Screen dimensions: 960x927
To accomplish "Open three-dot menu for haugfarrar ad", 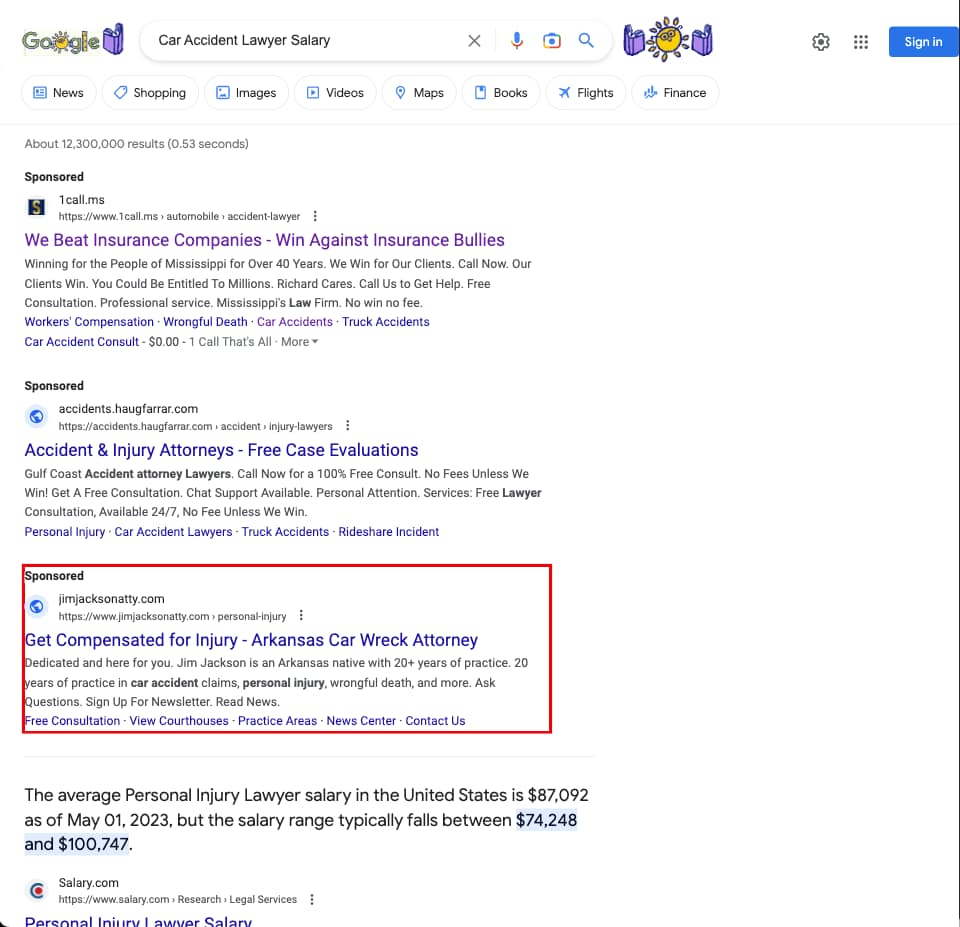I will (x=347, y=426).
